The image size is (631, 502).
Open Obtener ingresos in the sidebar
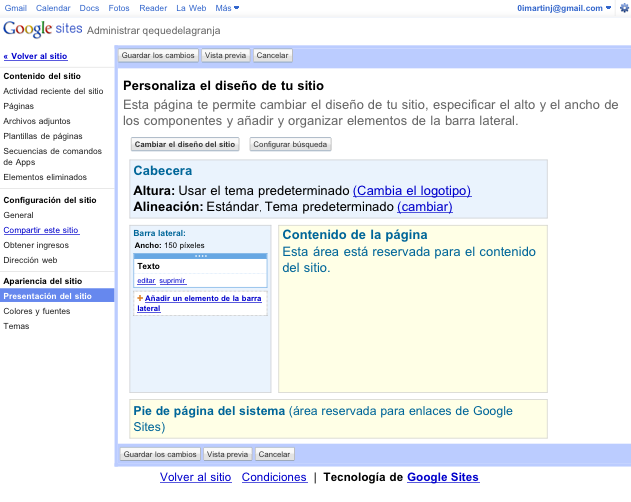click(x=36, y=245)
